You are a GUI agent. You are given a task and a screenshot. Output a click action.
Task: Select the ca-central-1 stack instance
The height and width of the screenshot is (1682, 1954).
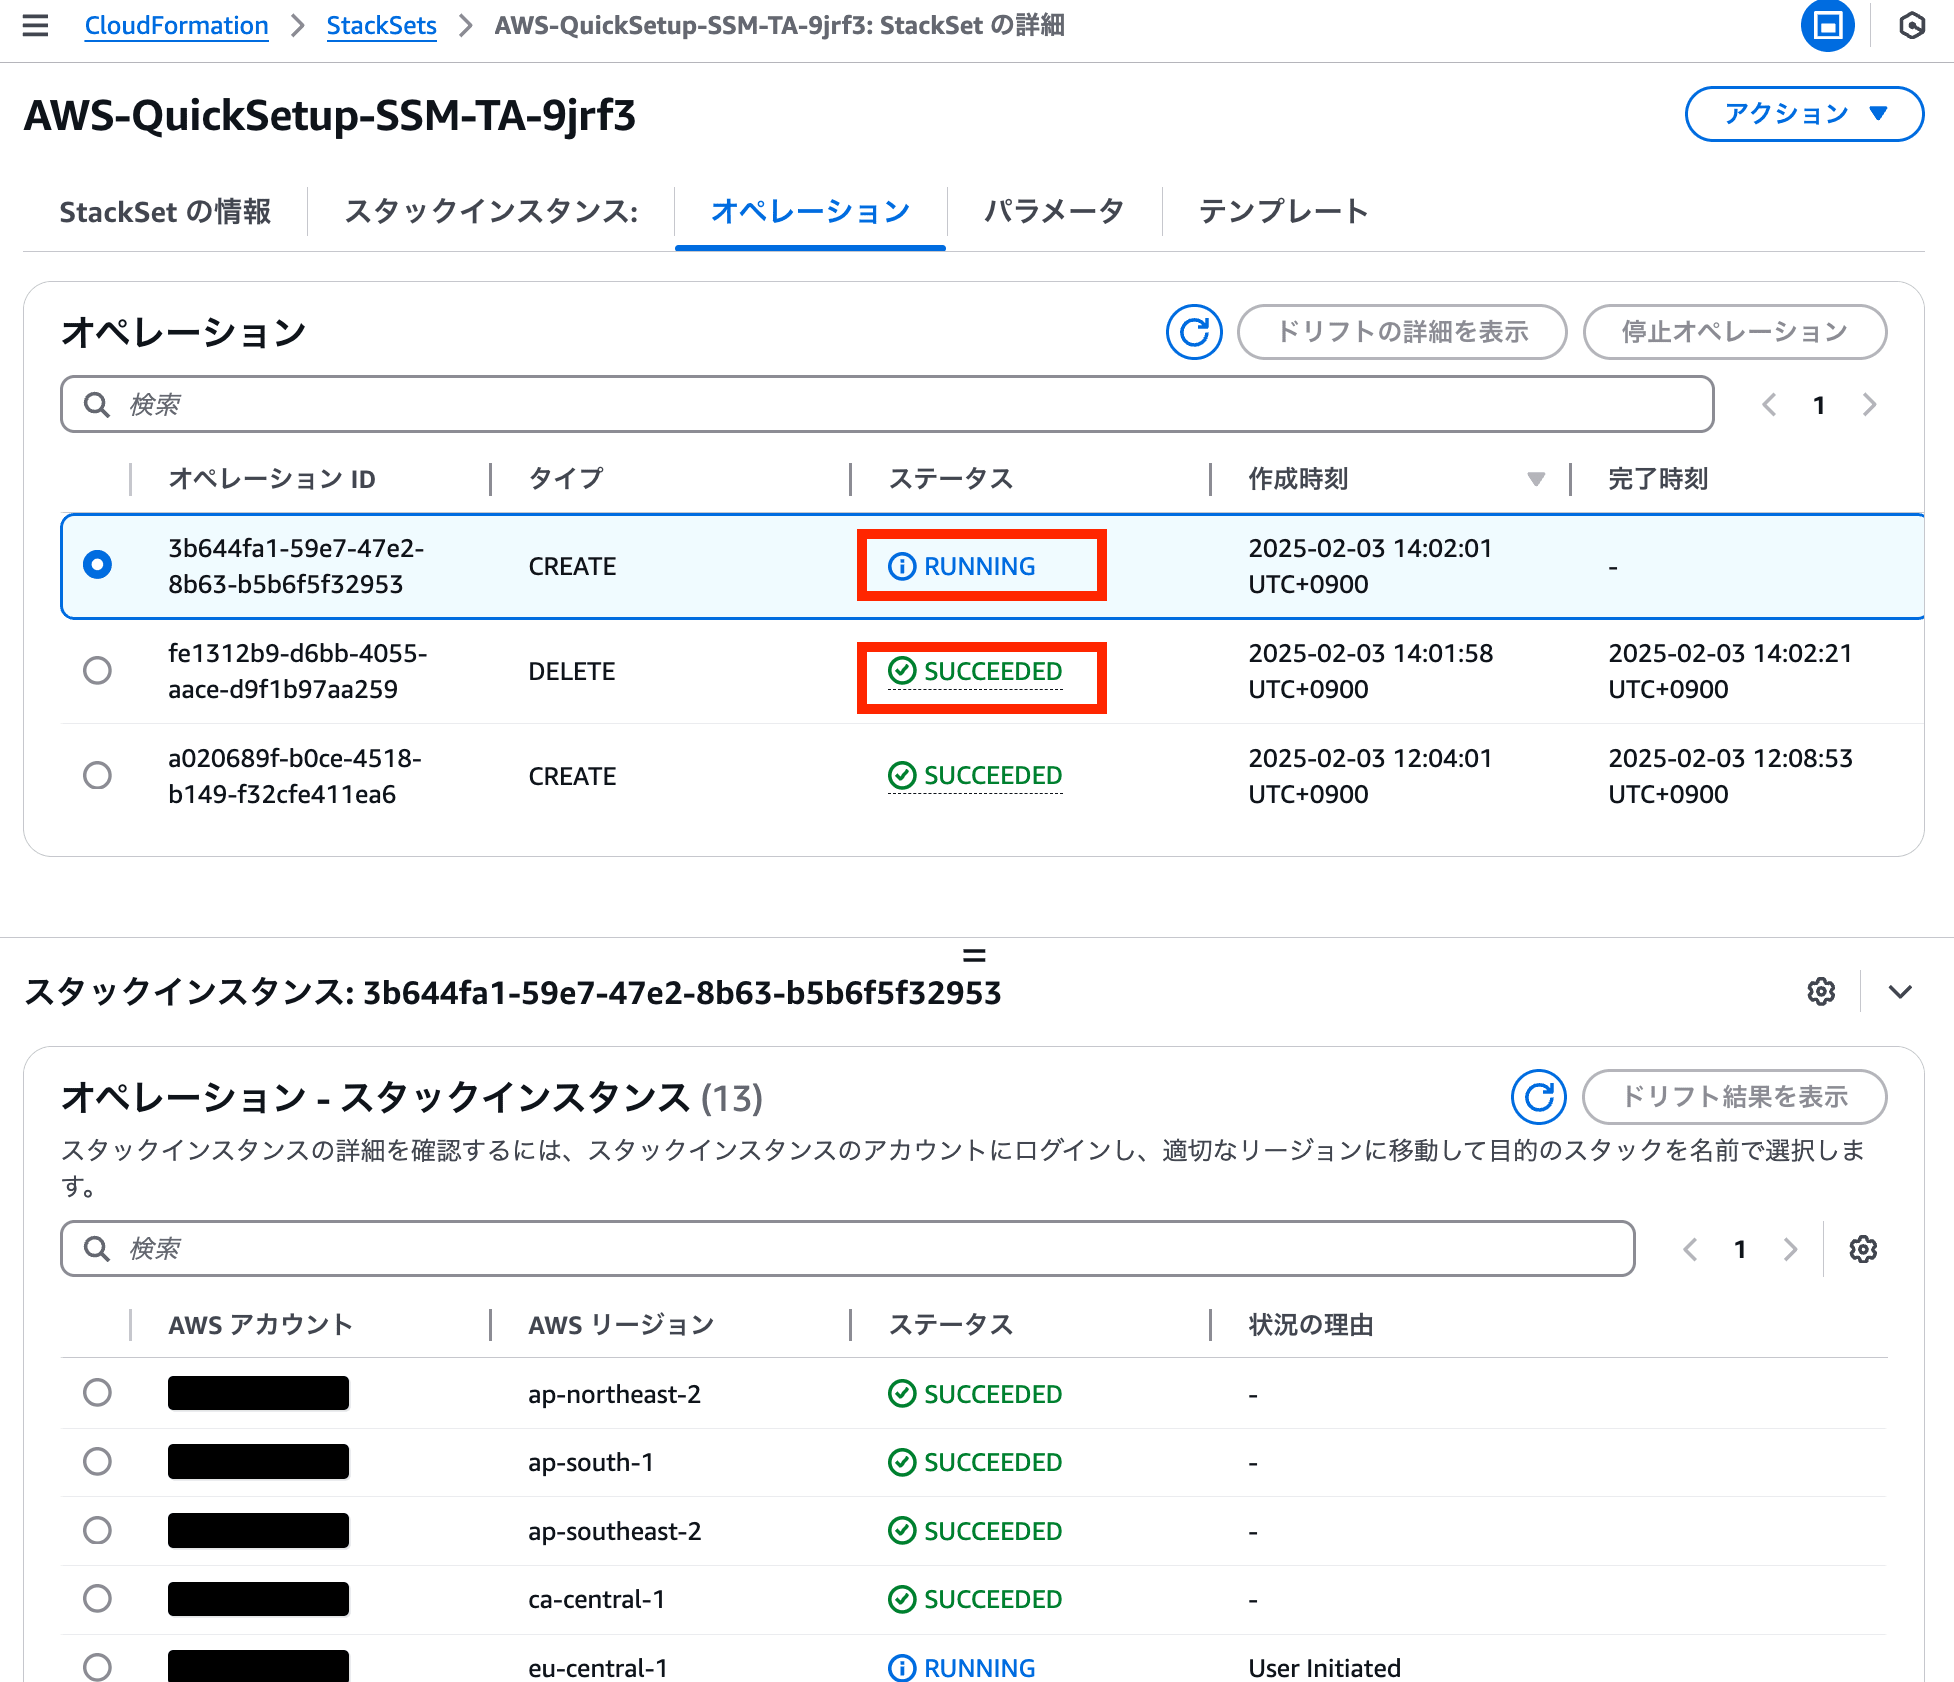pyautogui.click(x=97, y=1598)
